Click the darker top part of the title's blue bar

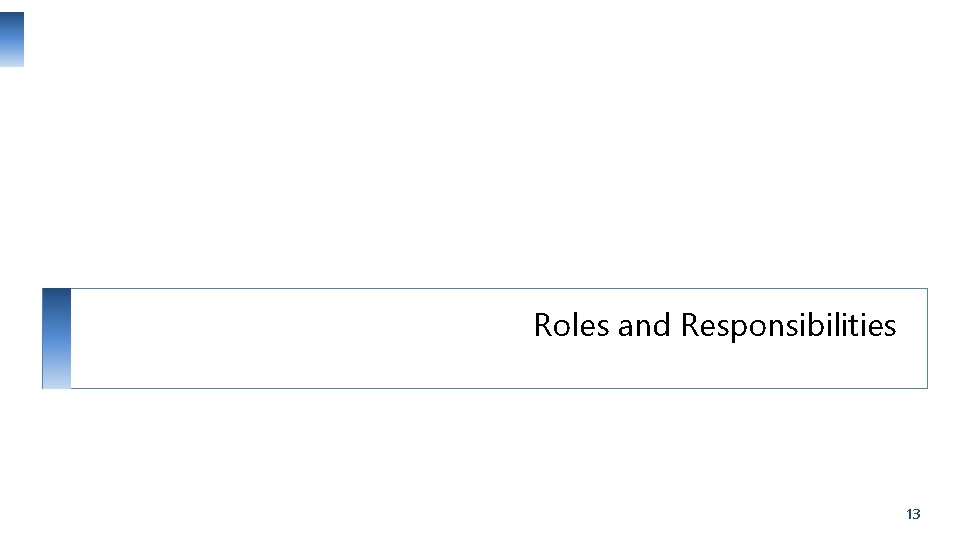click(56, 300)
